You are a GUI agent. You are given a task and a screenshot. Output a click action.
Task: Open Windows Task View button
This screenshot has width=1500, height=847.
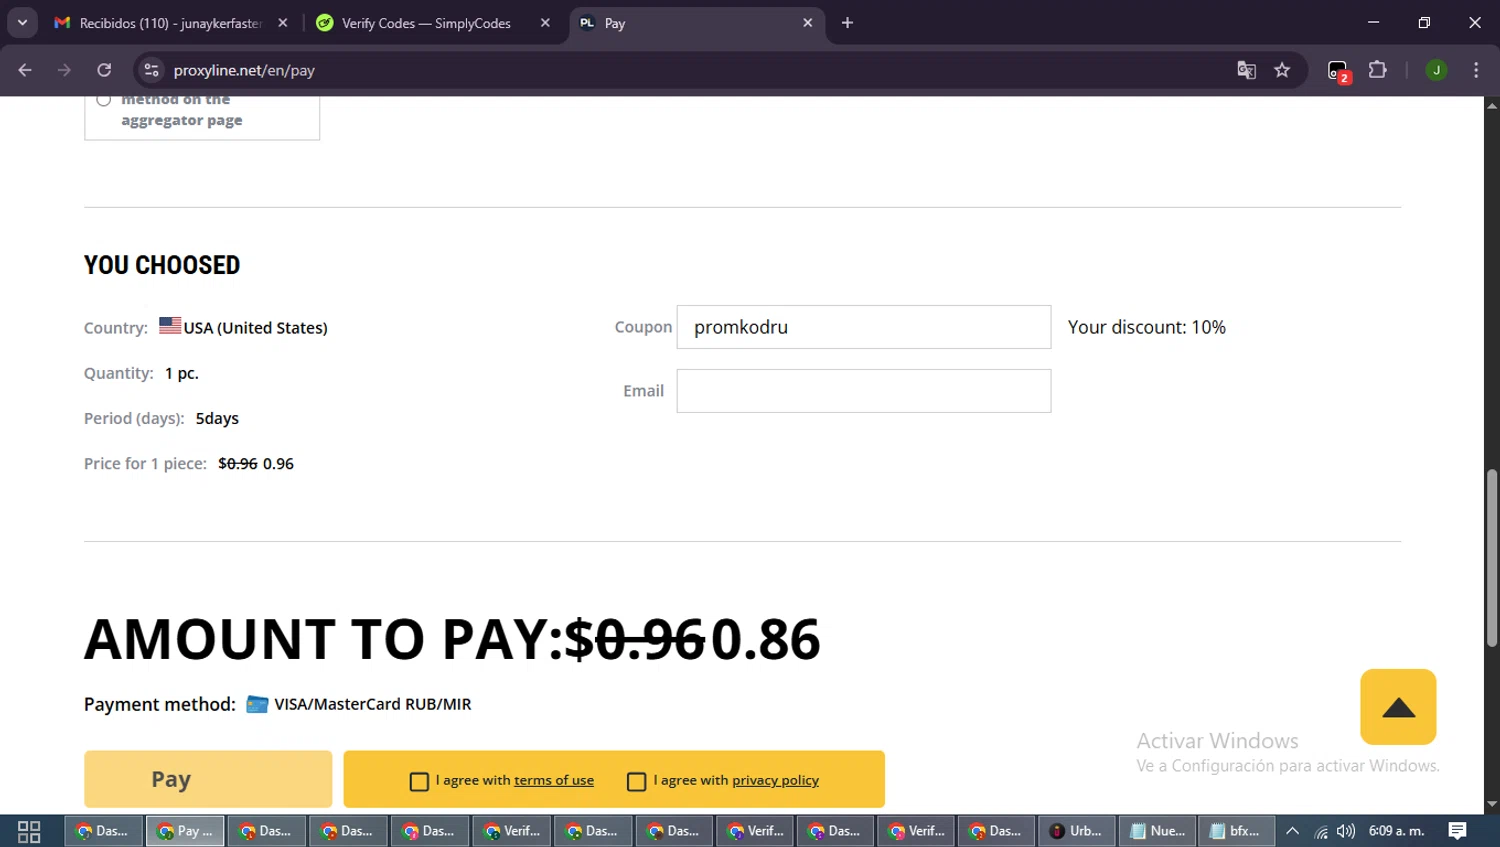[29, 831]
